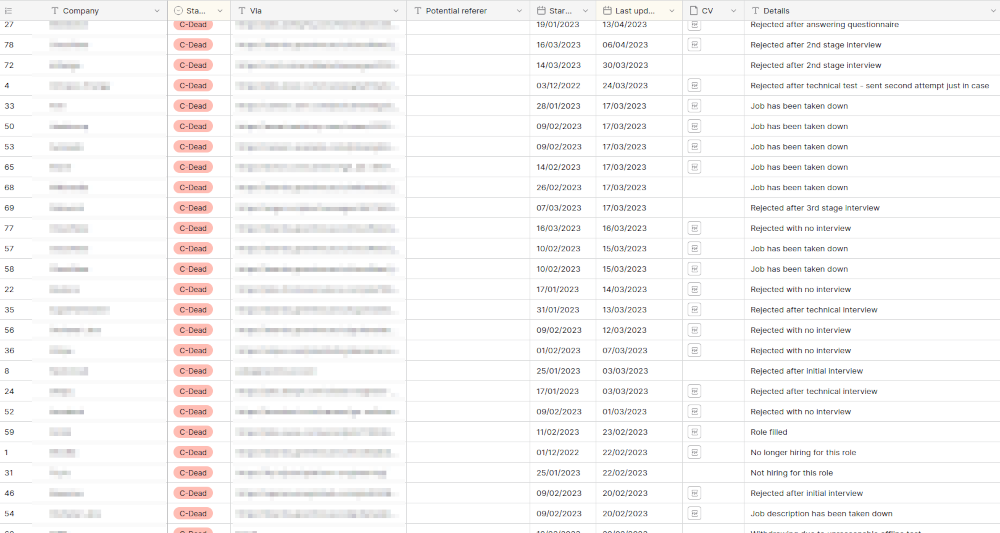Select row number 72
Screen dimensions: 1000x533
tap(9, 65)
